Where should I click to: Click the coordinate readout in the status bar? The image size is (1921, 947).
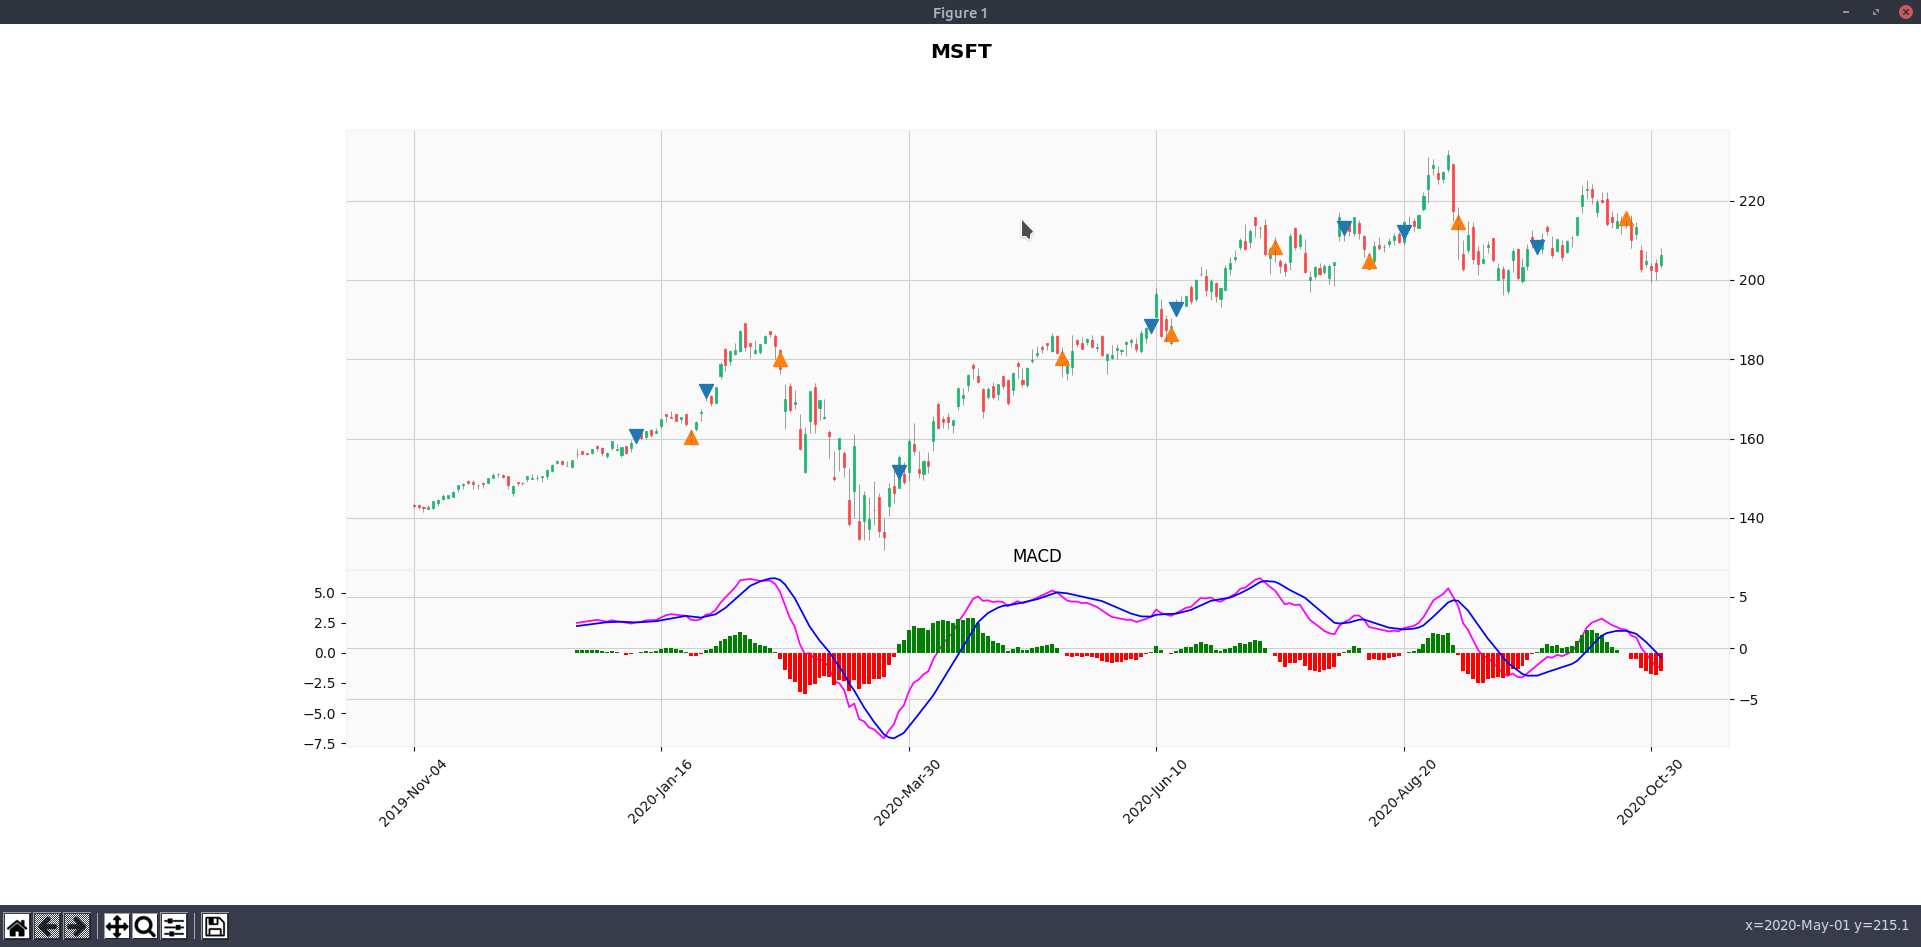1824,926
